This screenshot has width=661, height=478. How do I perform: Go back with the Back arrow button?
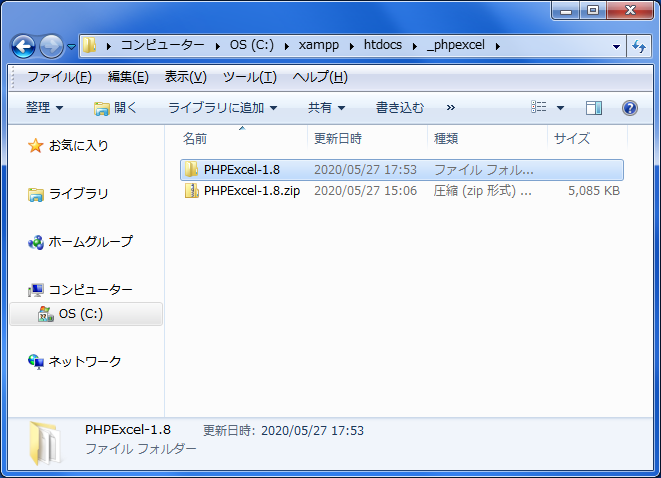[23, 46]
